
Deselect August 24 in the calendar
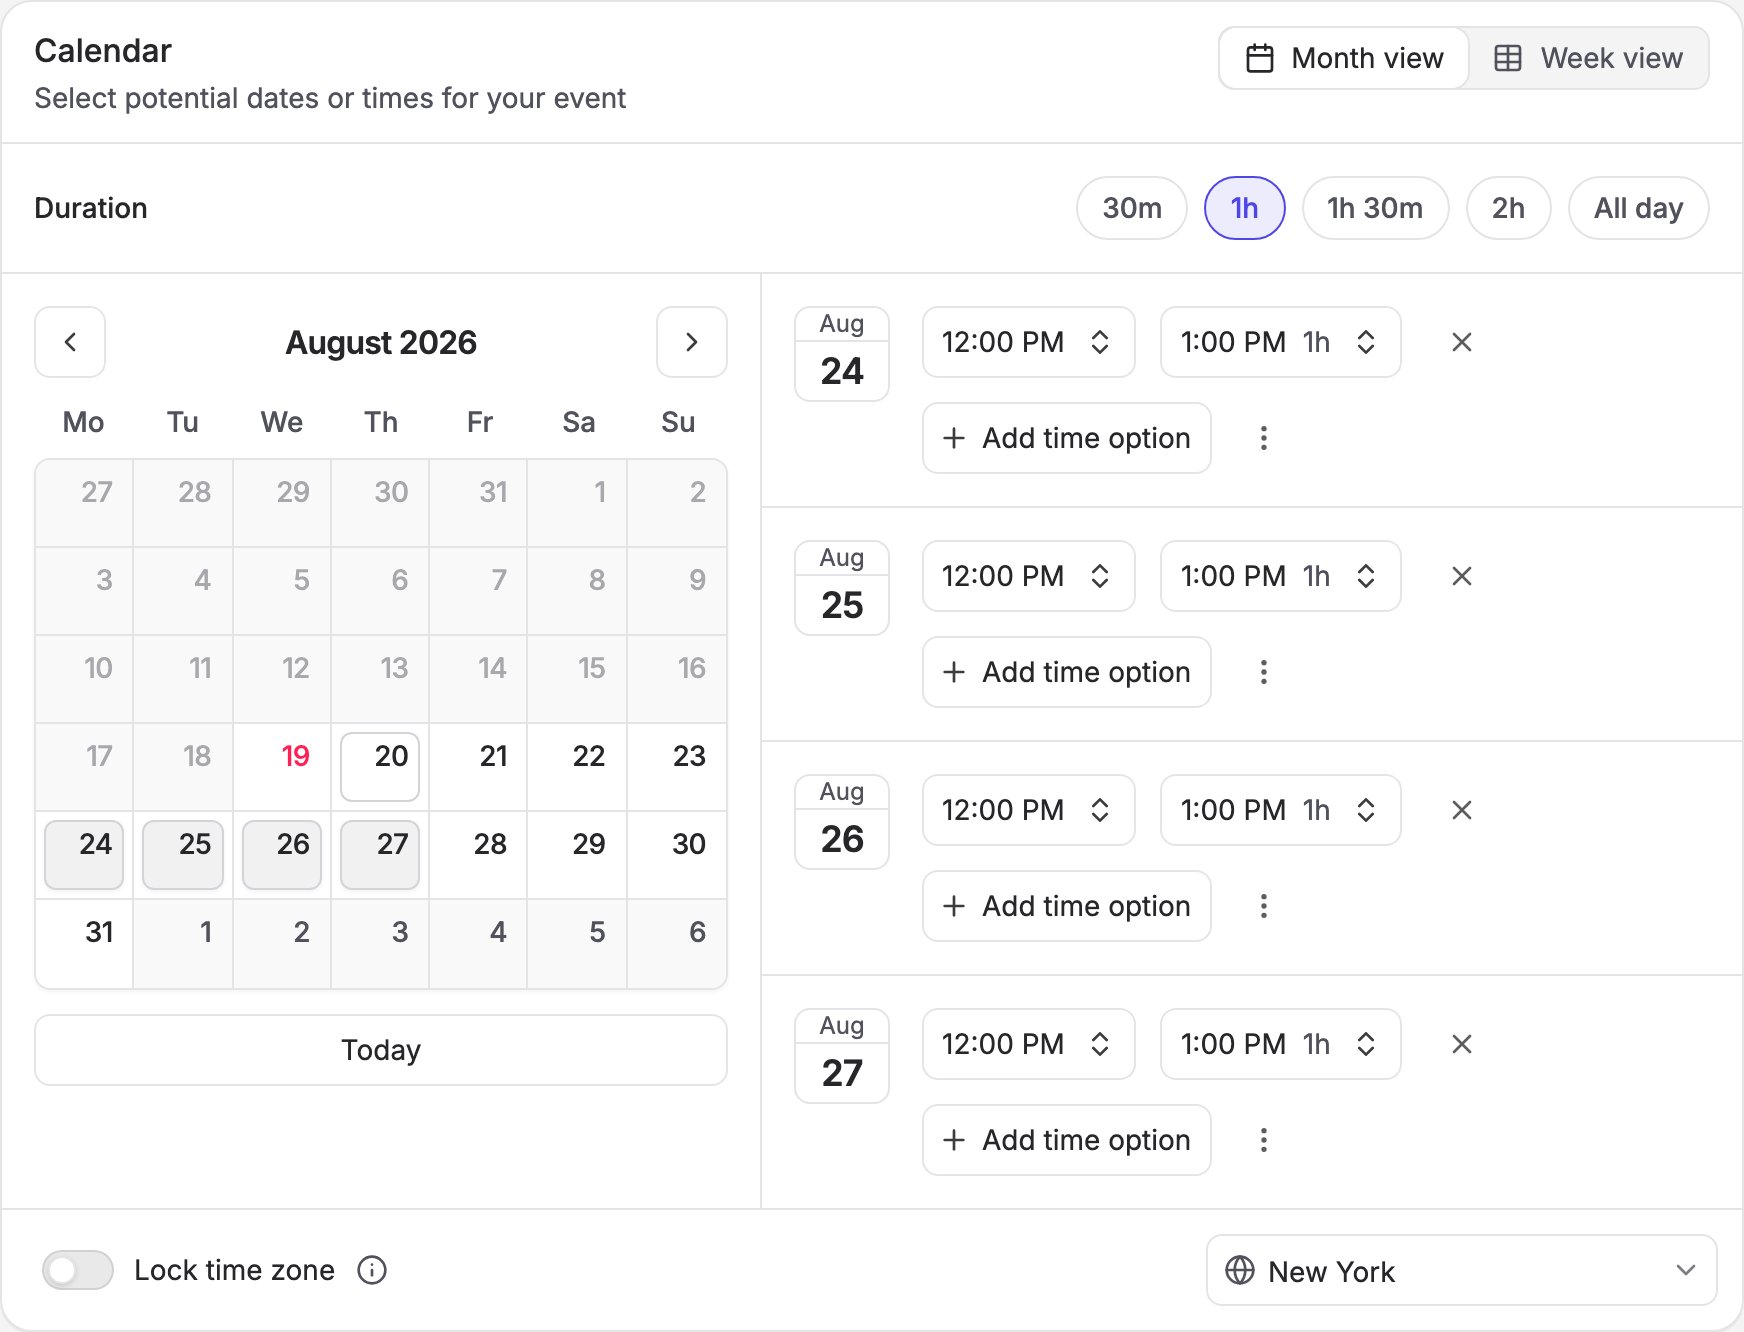(84, 855)
